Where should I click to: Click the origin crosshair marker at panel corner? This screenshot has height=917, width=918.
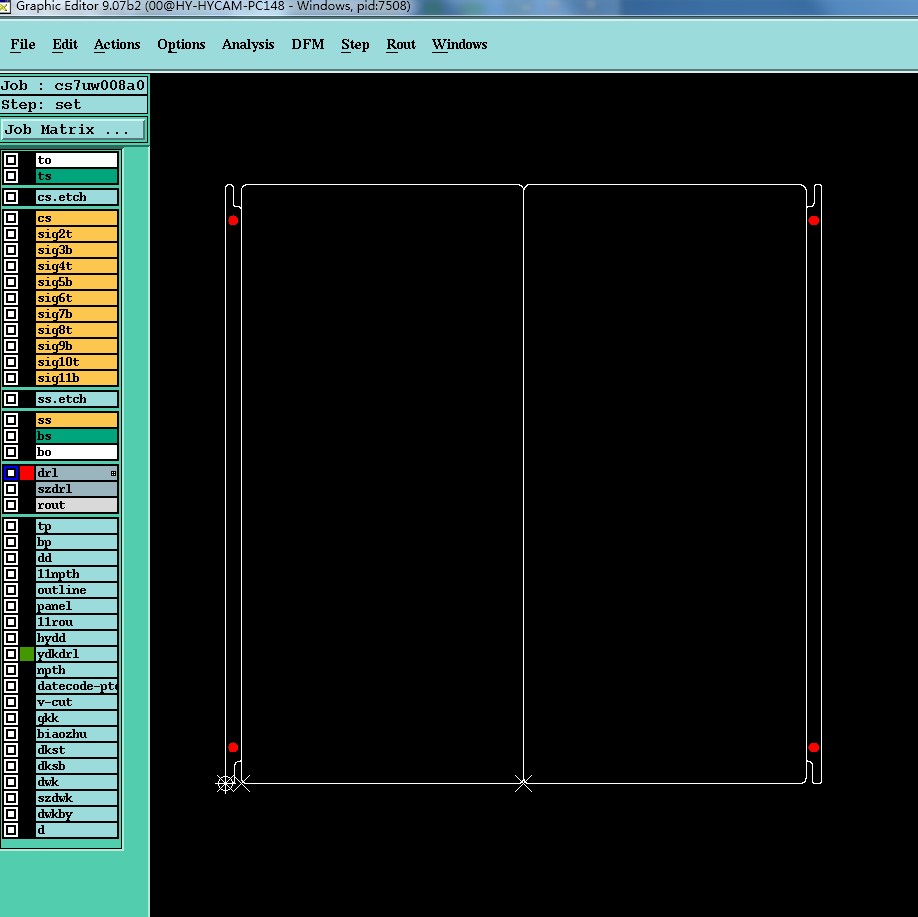pyautogui.click(x=225, y=783)
